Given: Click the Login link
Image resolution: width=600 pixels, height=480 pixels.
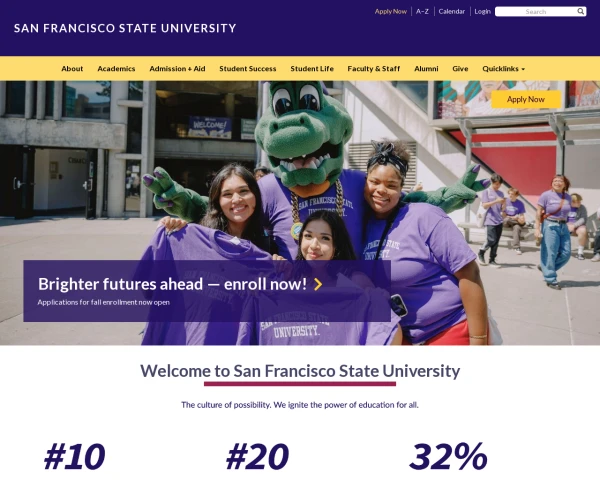Looking at the screenshot, I should [x=482, y=12].
